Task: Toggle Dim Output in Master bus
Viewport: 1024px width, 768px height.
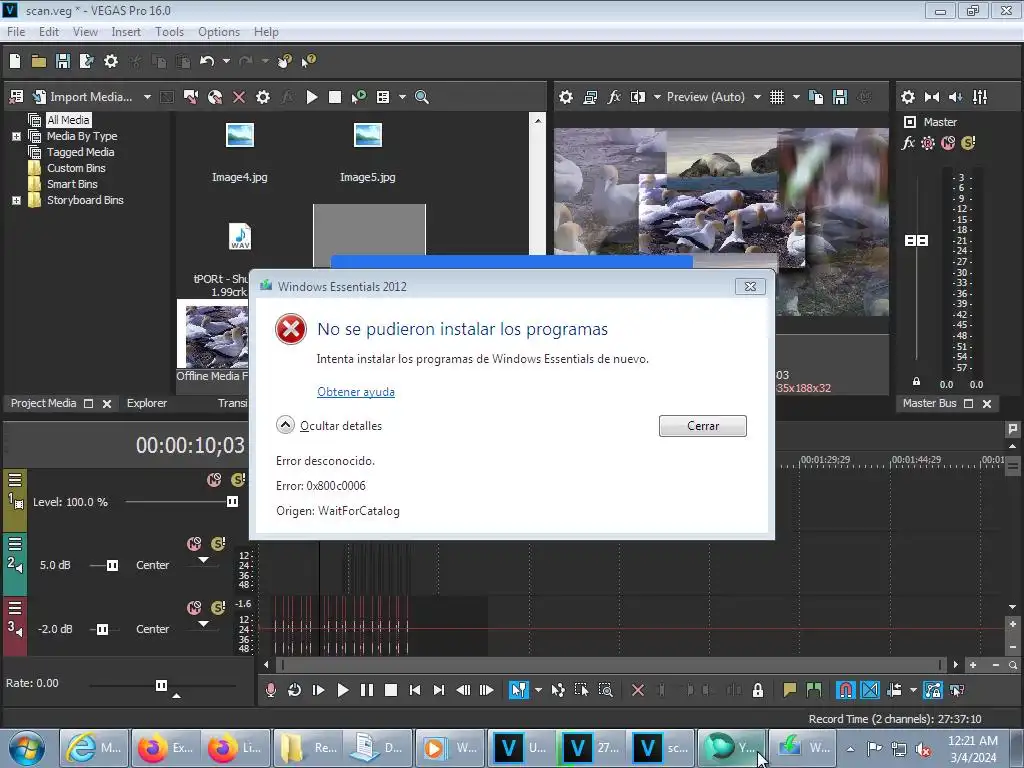Action: pyautogui.click(x=955, y=97)
